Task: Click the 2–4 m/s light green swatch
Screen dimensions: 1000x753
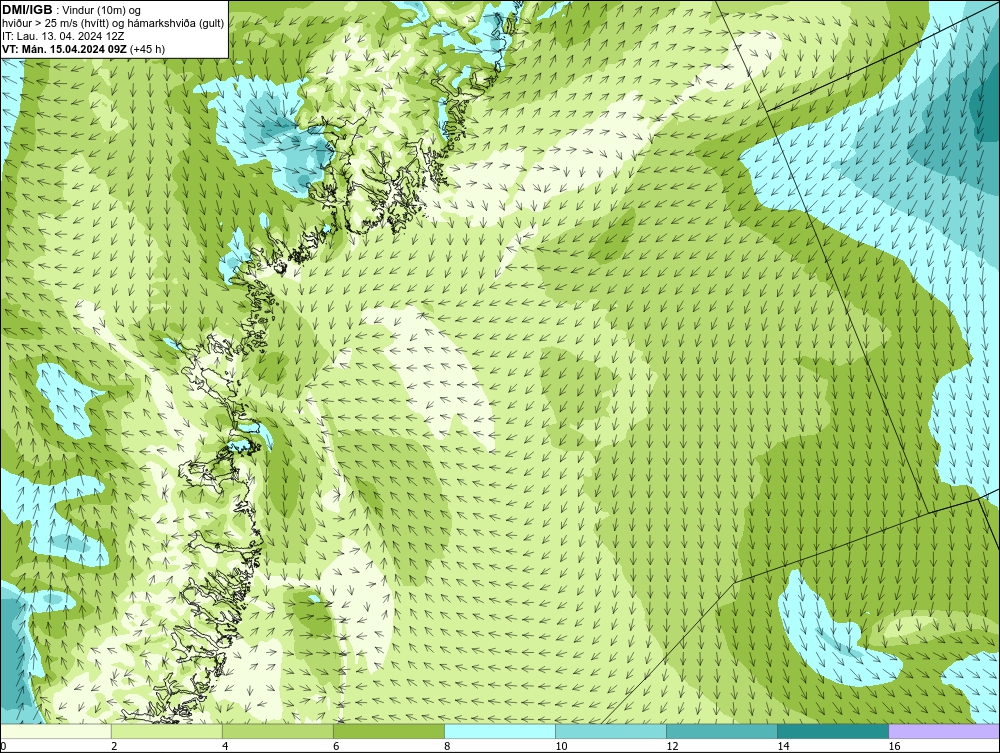Action: point(166,731)
